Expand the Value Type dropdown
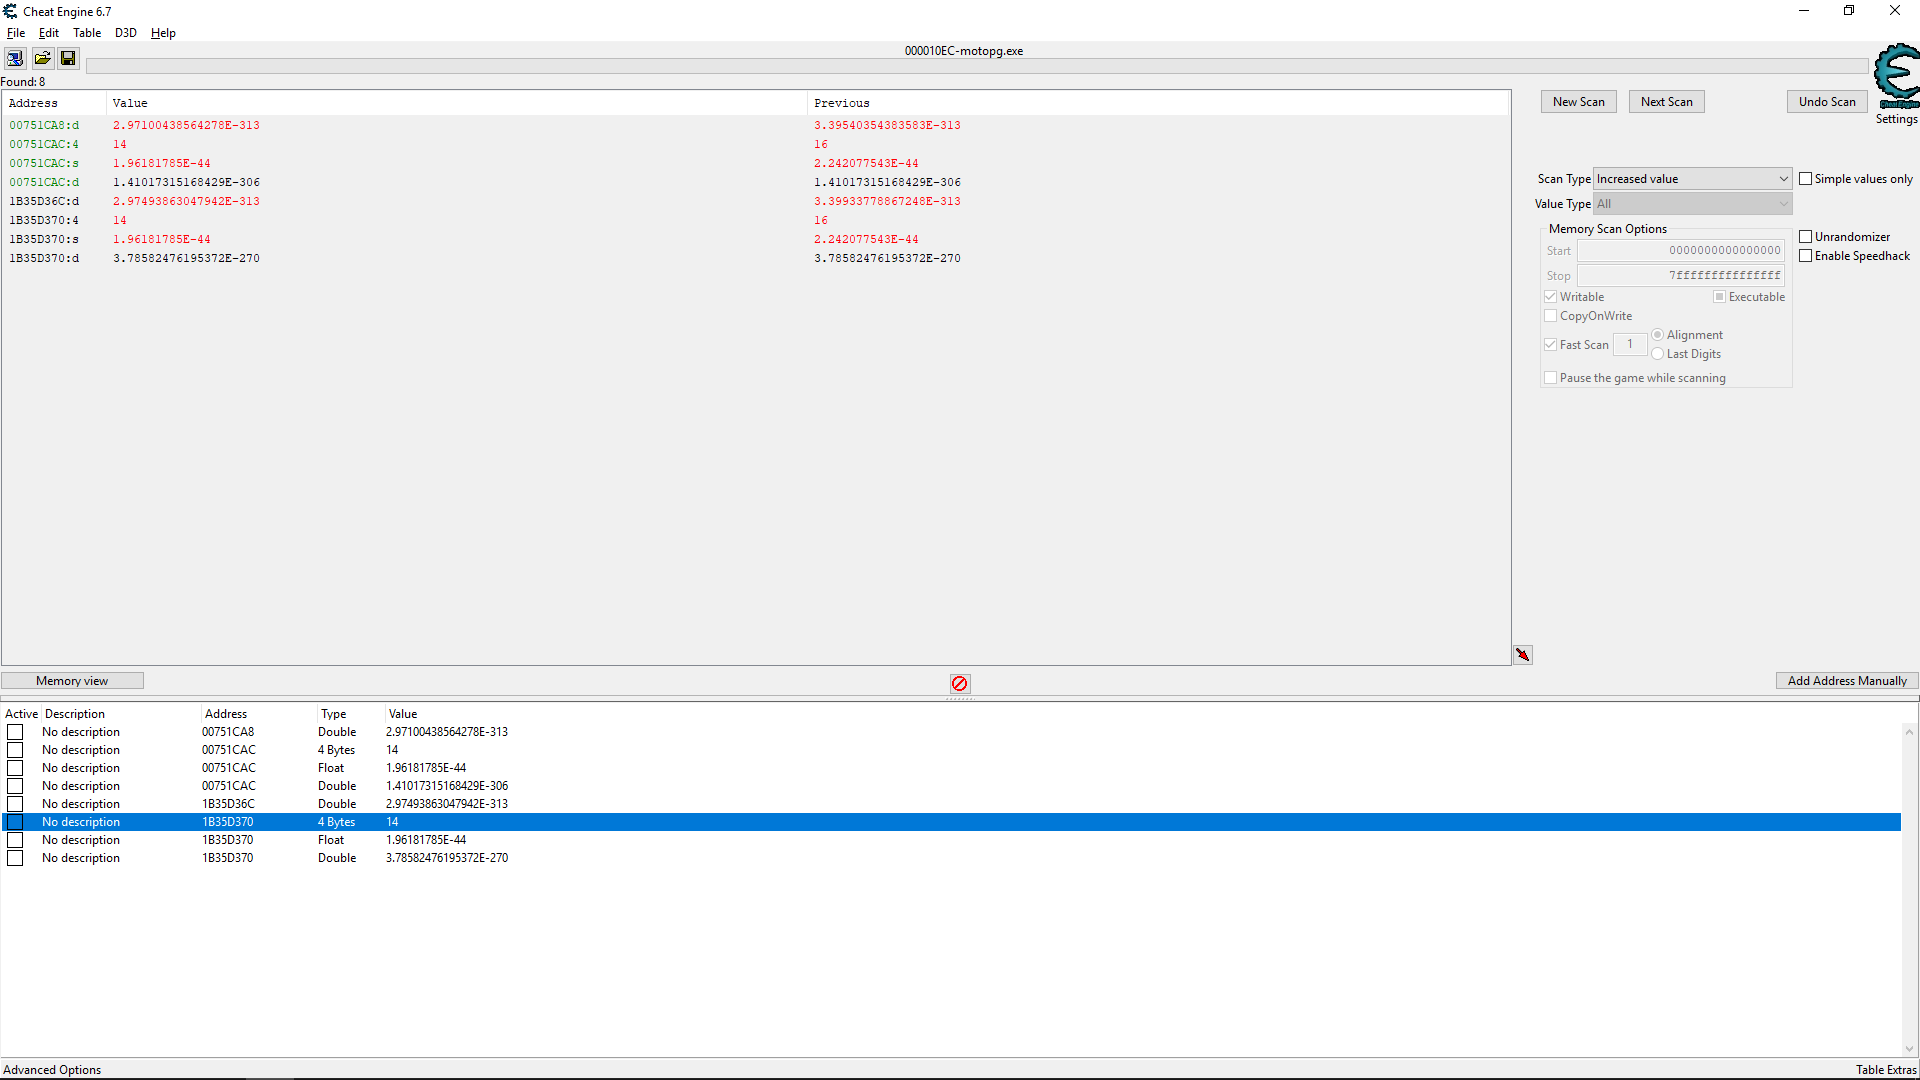Screen dimensions: 1920x1080 1784,203
